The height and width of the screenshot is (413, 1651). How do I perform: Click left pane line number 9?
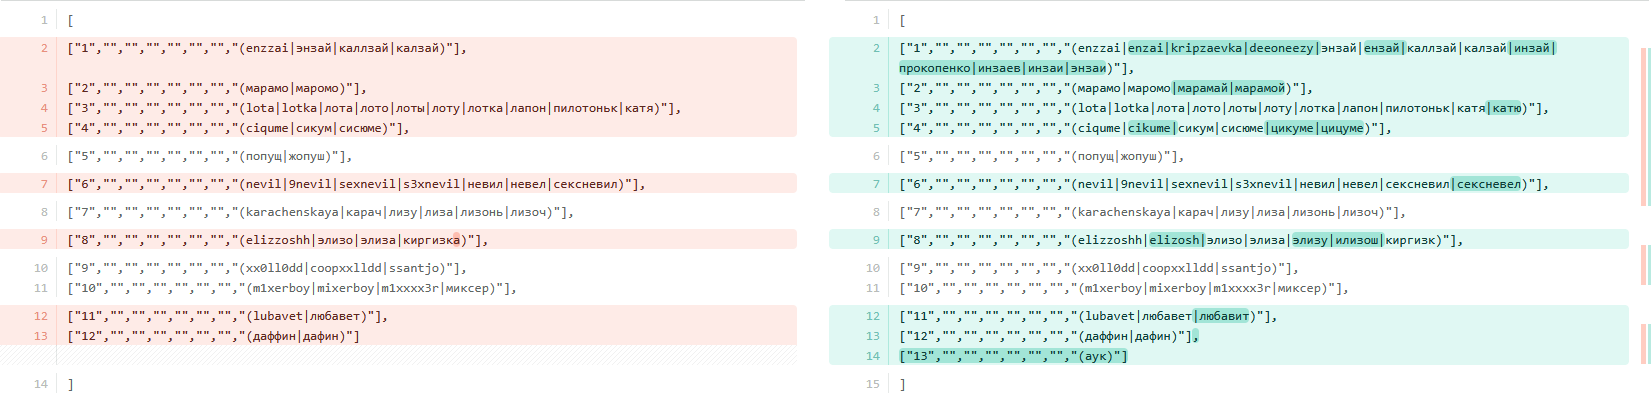tap(44, 240)
